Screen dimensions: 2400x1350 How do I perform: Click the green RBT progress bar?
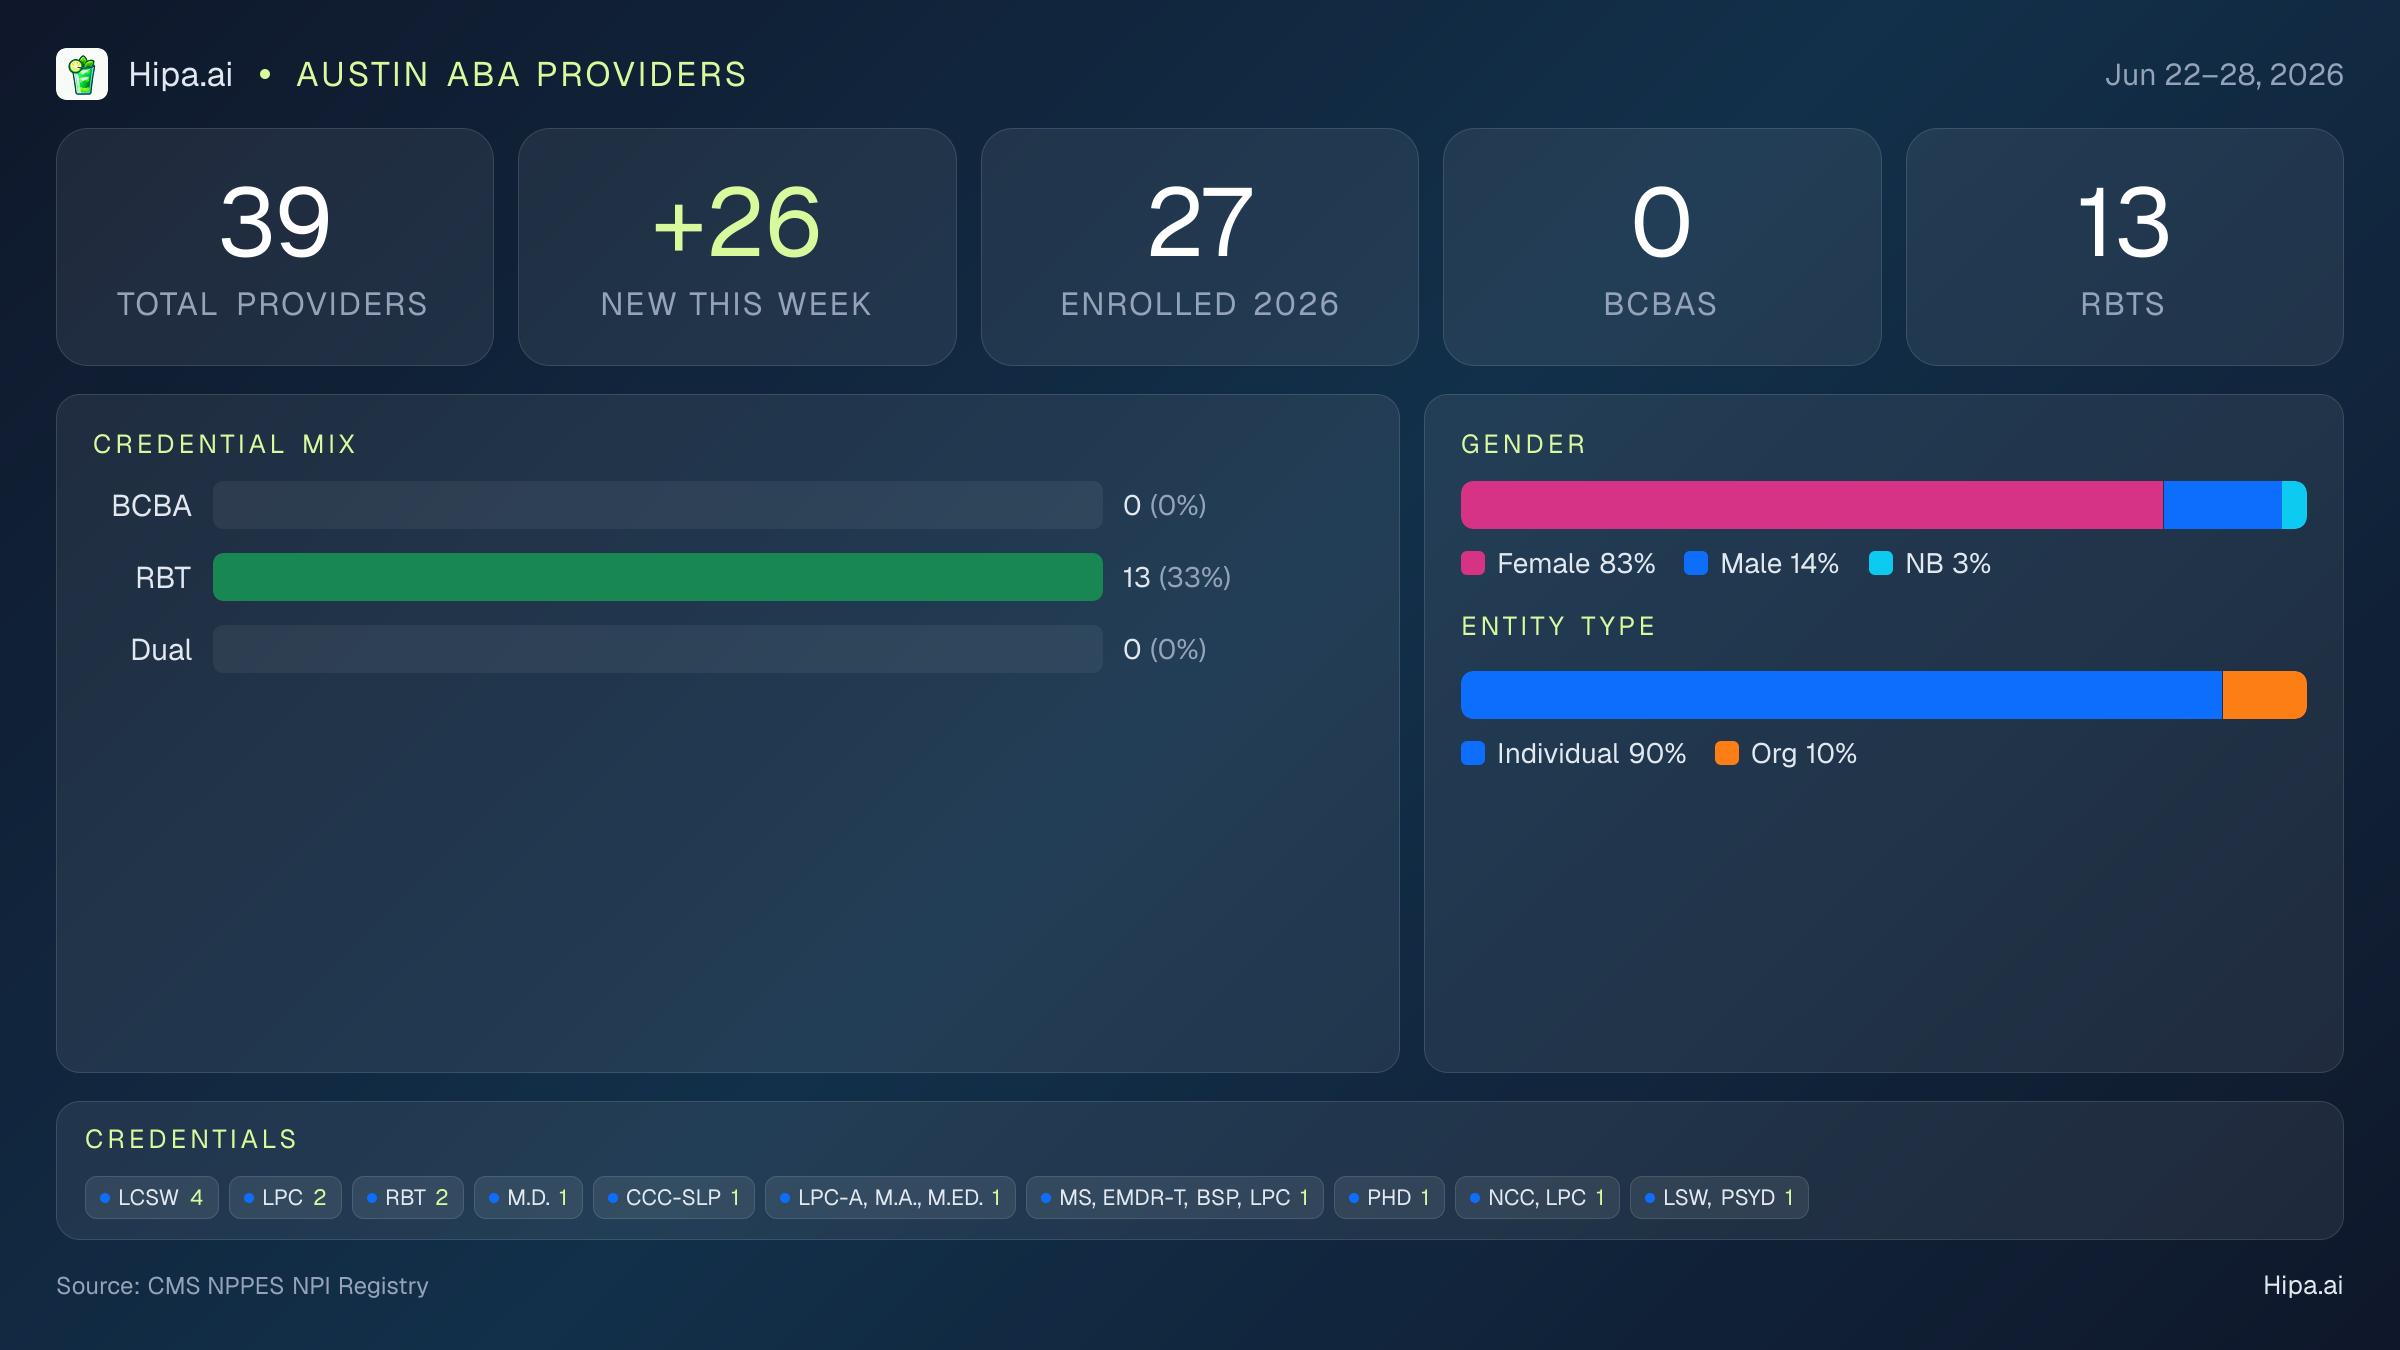(x=658, y=577)
